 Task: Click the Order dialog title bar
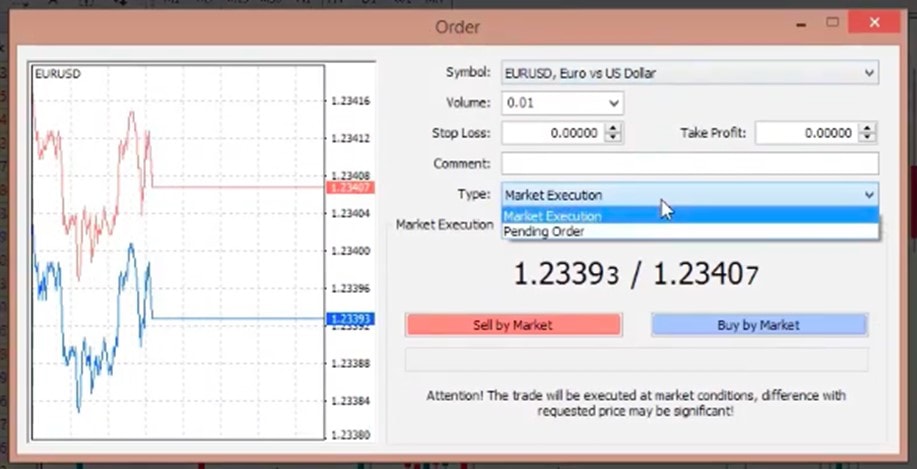(x=458, y=27)
